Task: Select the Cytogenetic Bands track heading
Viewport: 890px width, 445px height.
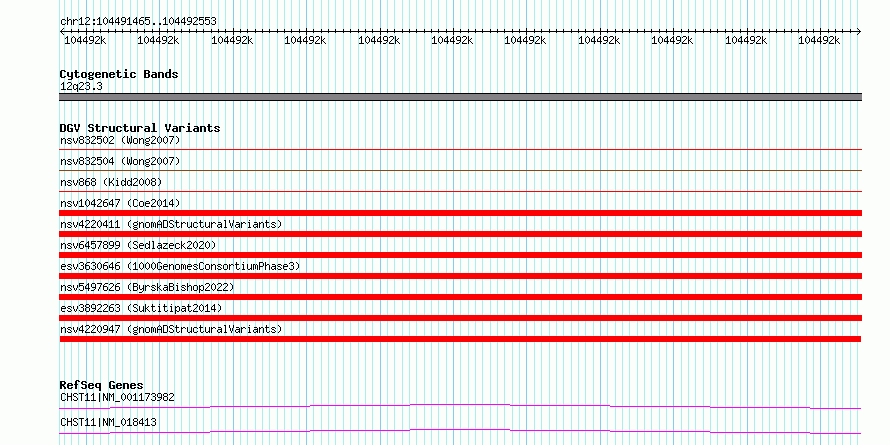Action: pos(119,74)
